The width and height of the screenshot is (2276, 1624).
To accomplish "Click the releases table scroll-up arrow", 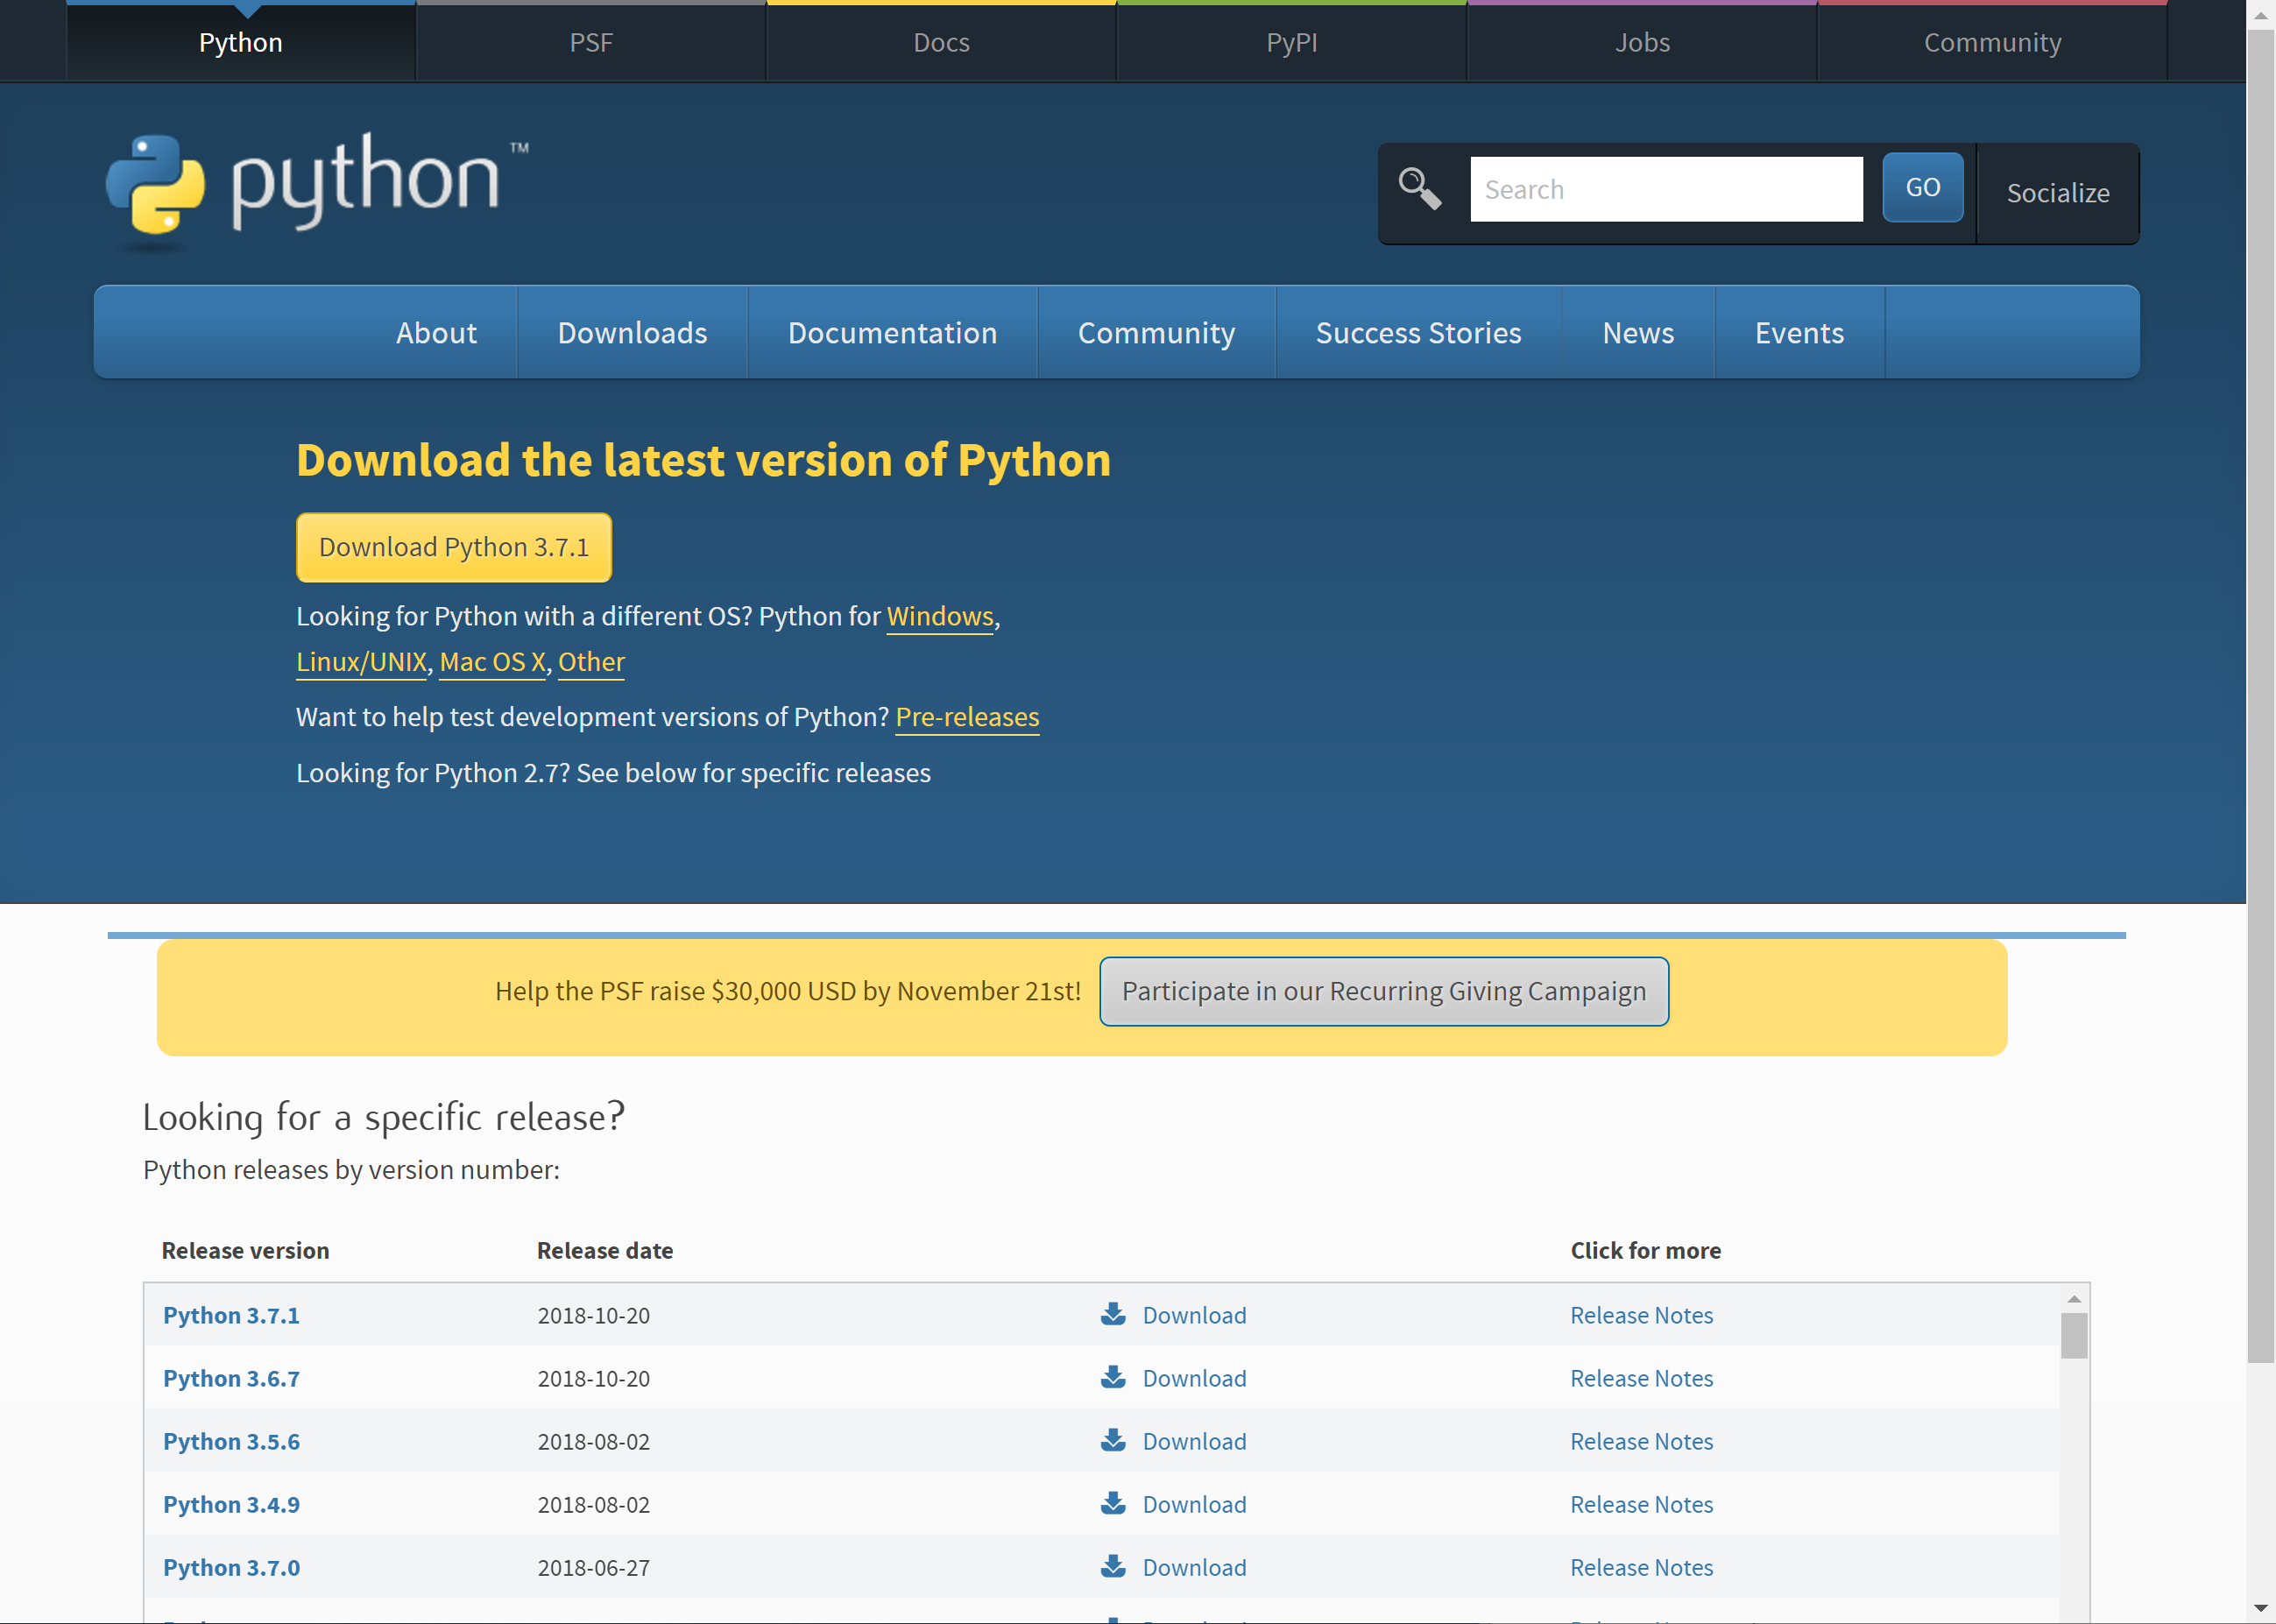I will point(2074,1299).
